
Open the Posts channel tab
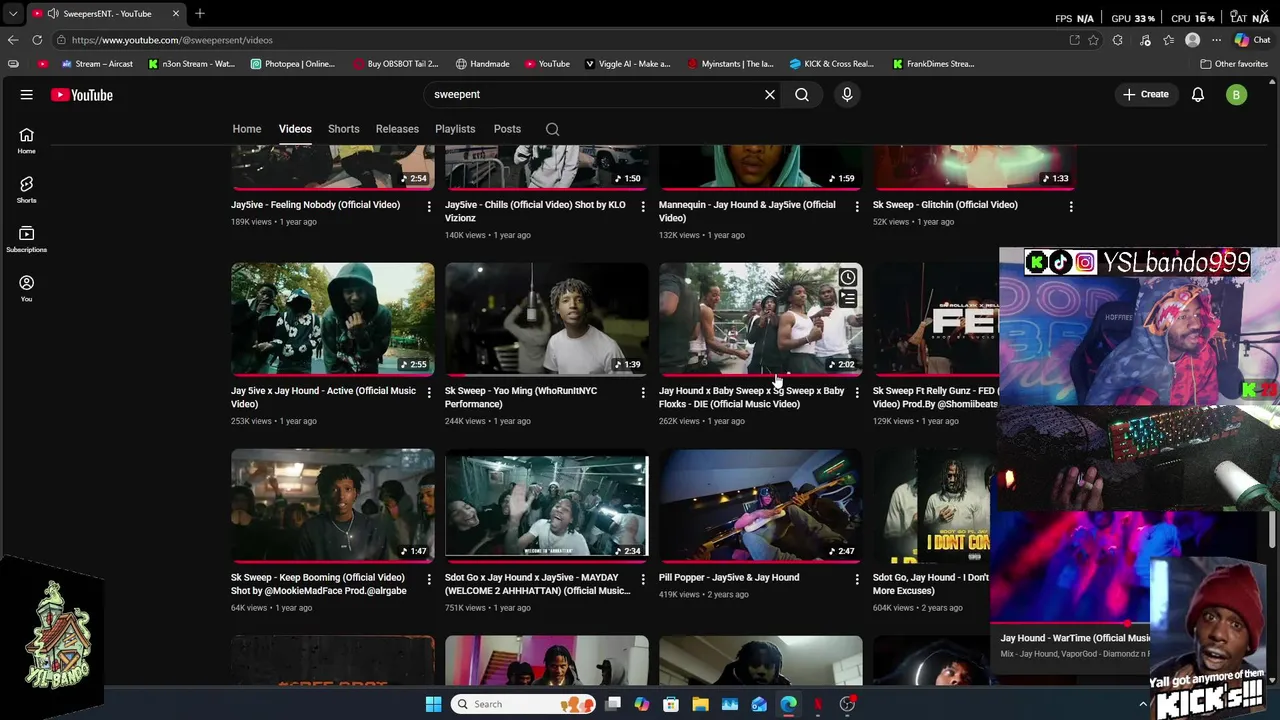[507, 129]
